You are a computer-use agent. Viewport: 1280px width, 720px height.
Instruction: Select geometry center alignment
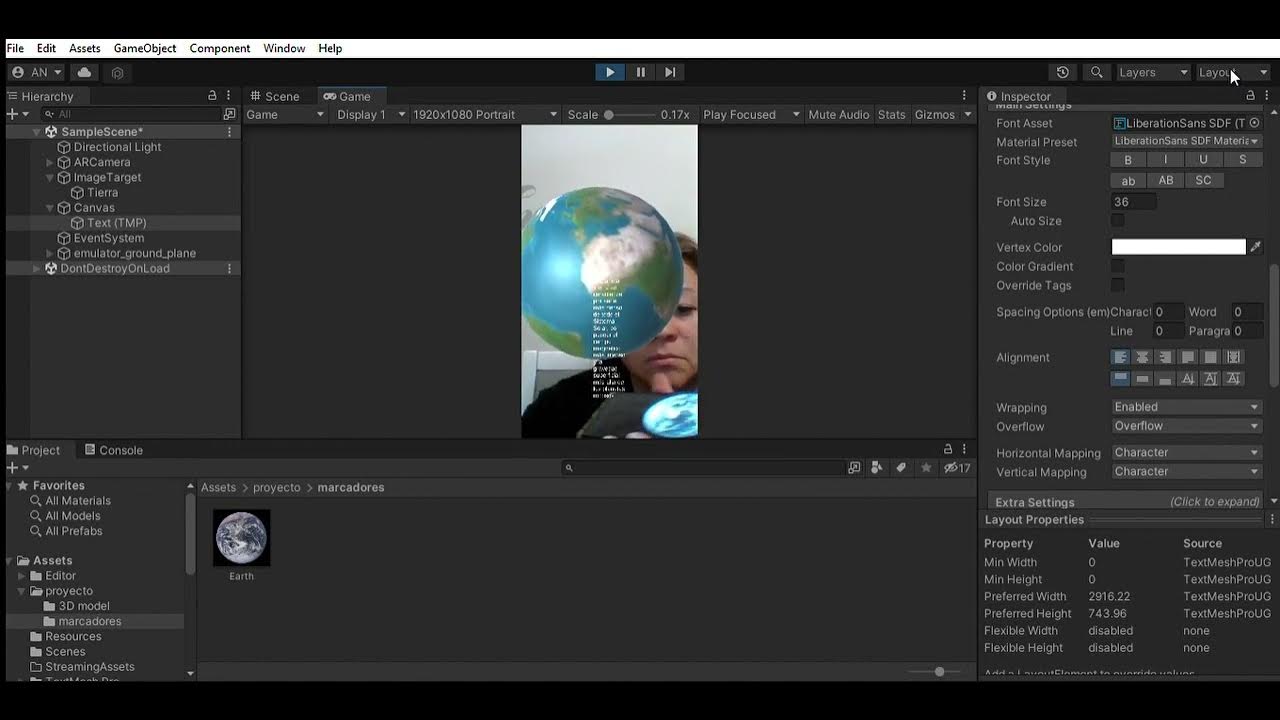[x=1233, y=357]
